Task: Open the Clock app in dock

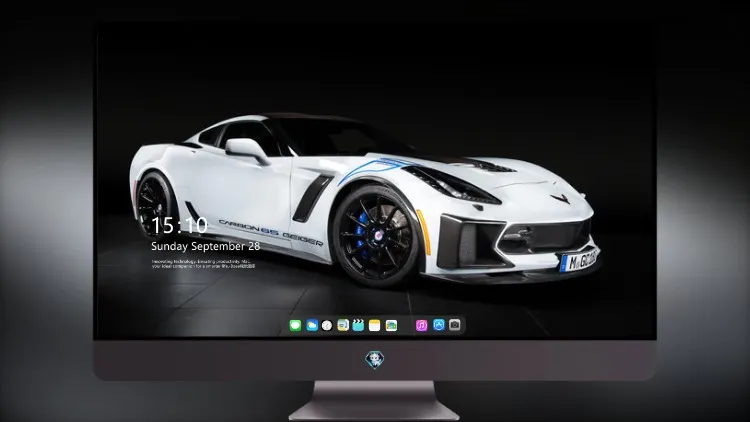Action: (327, 325)
